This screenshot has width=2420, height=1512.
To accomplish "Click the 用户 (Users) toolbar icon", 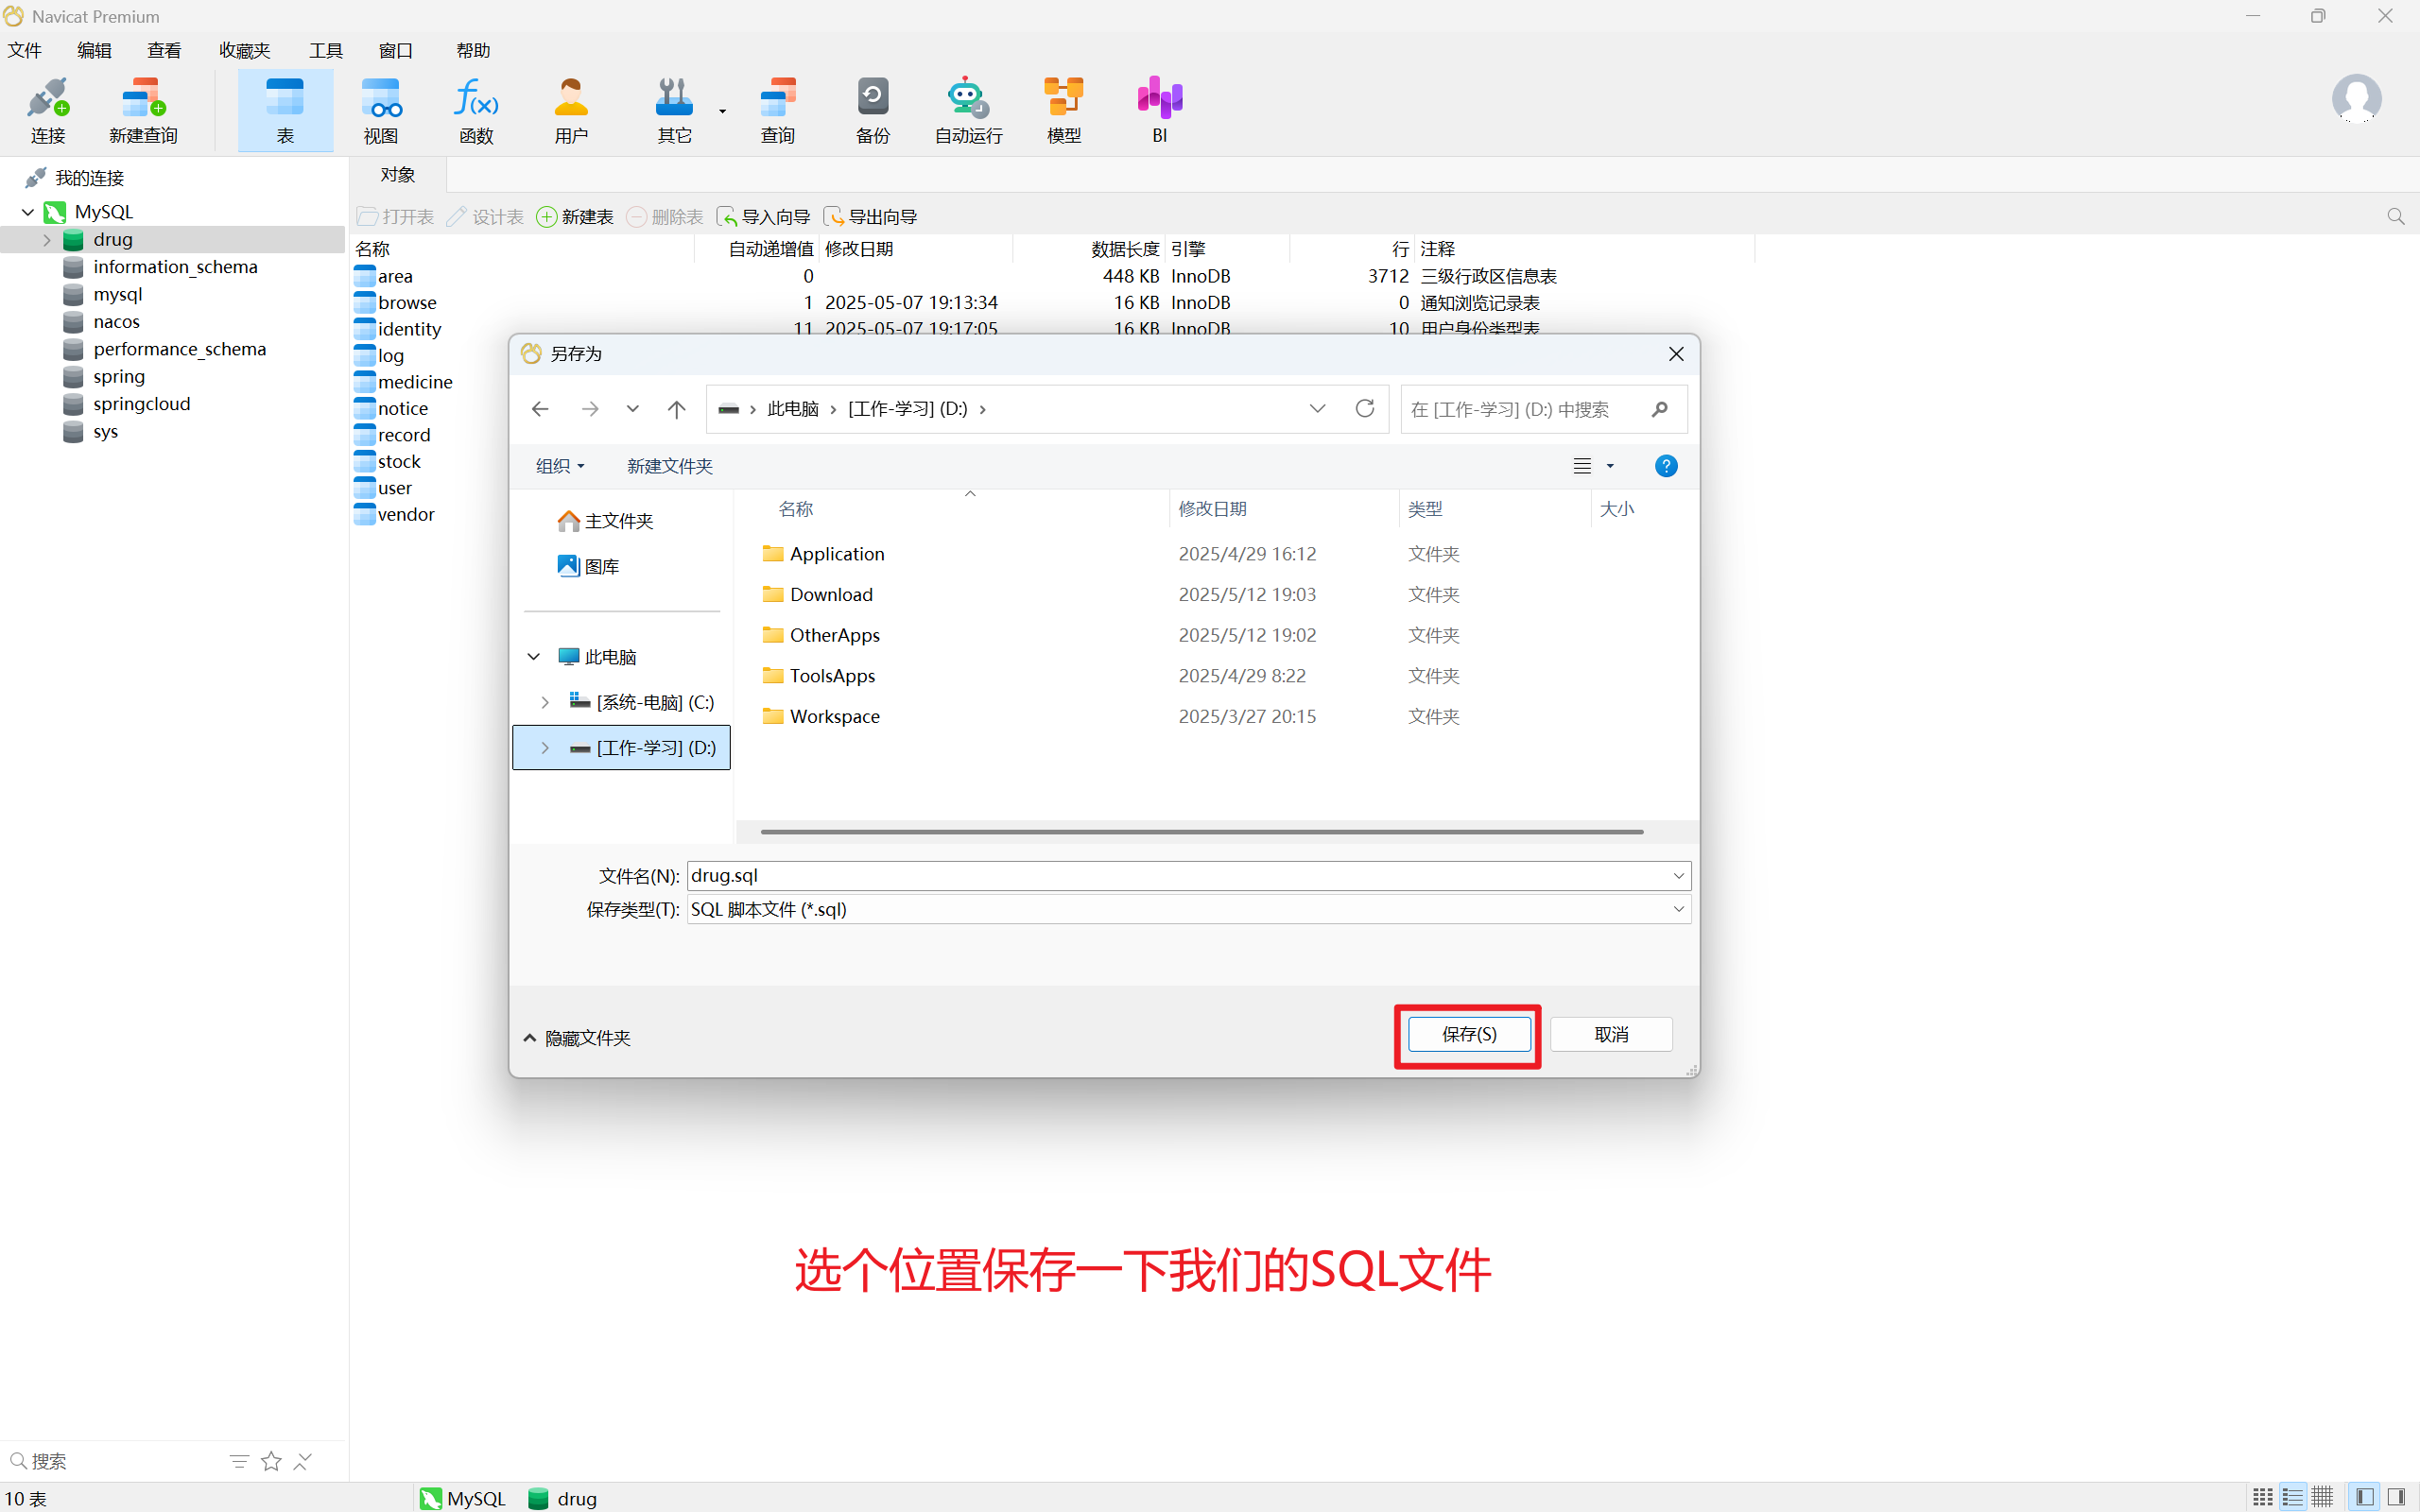I will point(569,108).
